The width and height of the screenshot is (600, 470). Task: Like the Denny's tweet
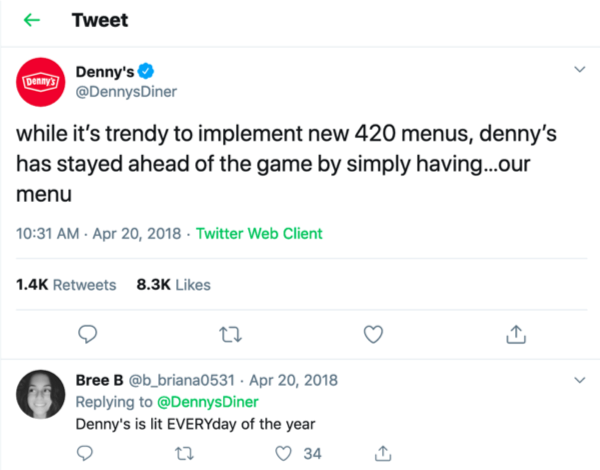[374, 333]
